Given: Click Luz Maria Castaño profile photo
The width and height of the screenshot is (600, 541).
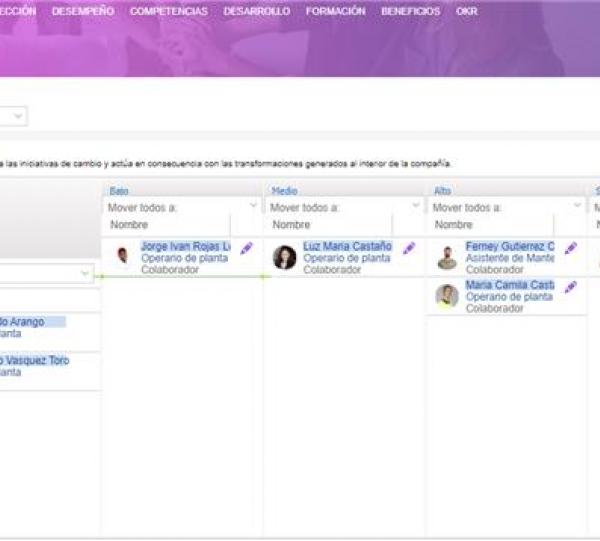Looking at the screenshot, I should (285, 257).
